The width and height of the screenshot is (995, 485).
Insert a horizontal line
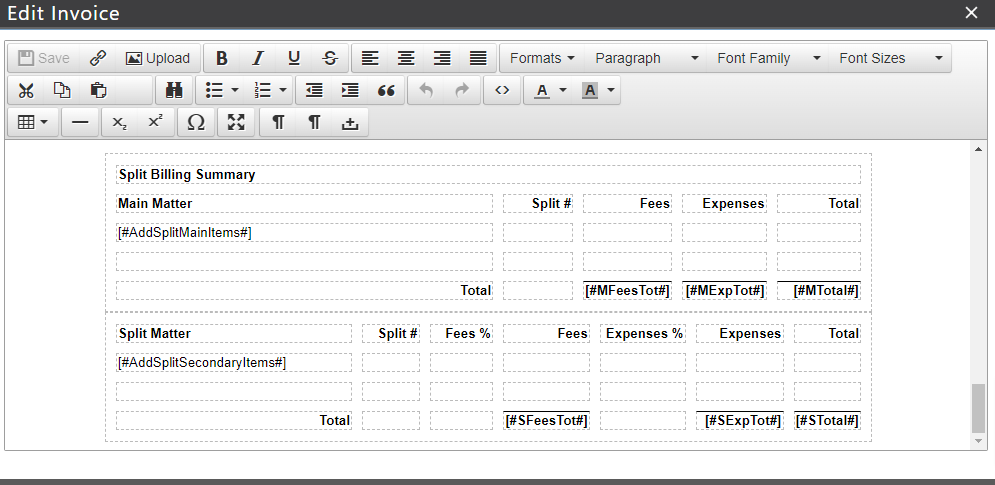(x=80, y=122)
